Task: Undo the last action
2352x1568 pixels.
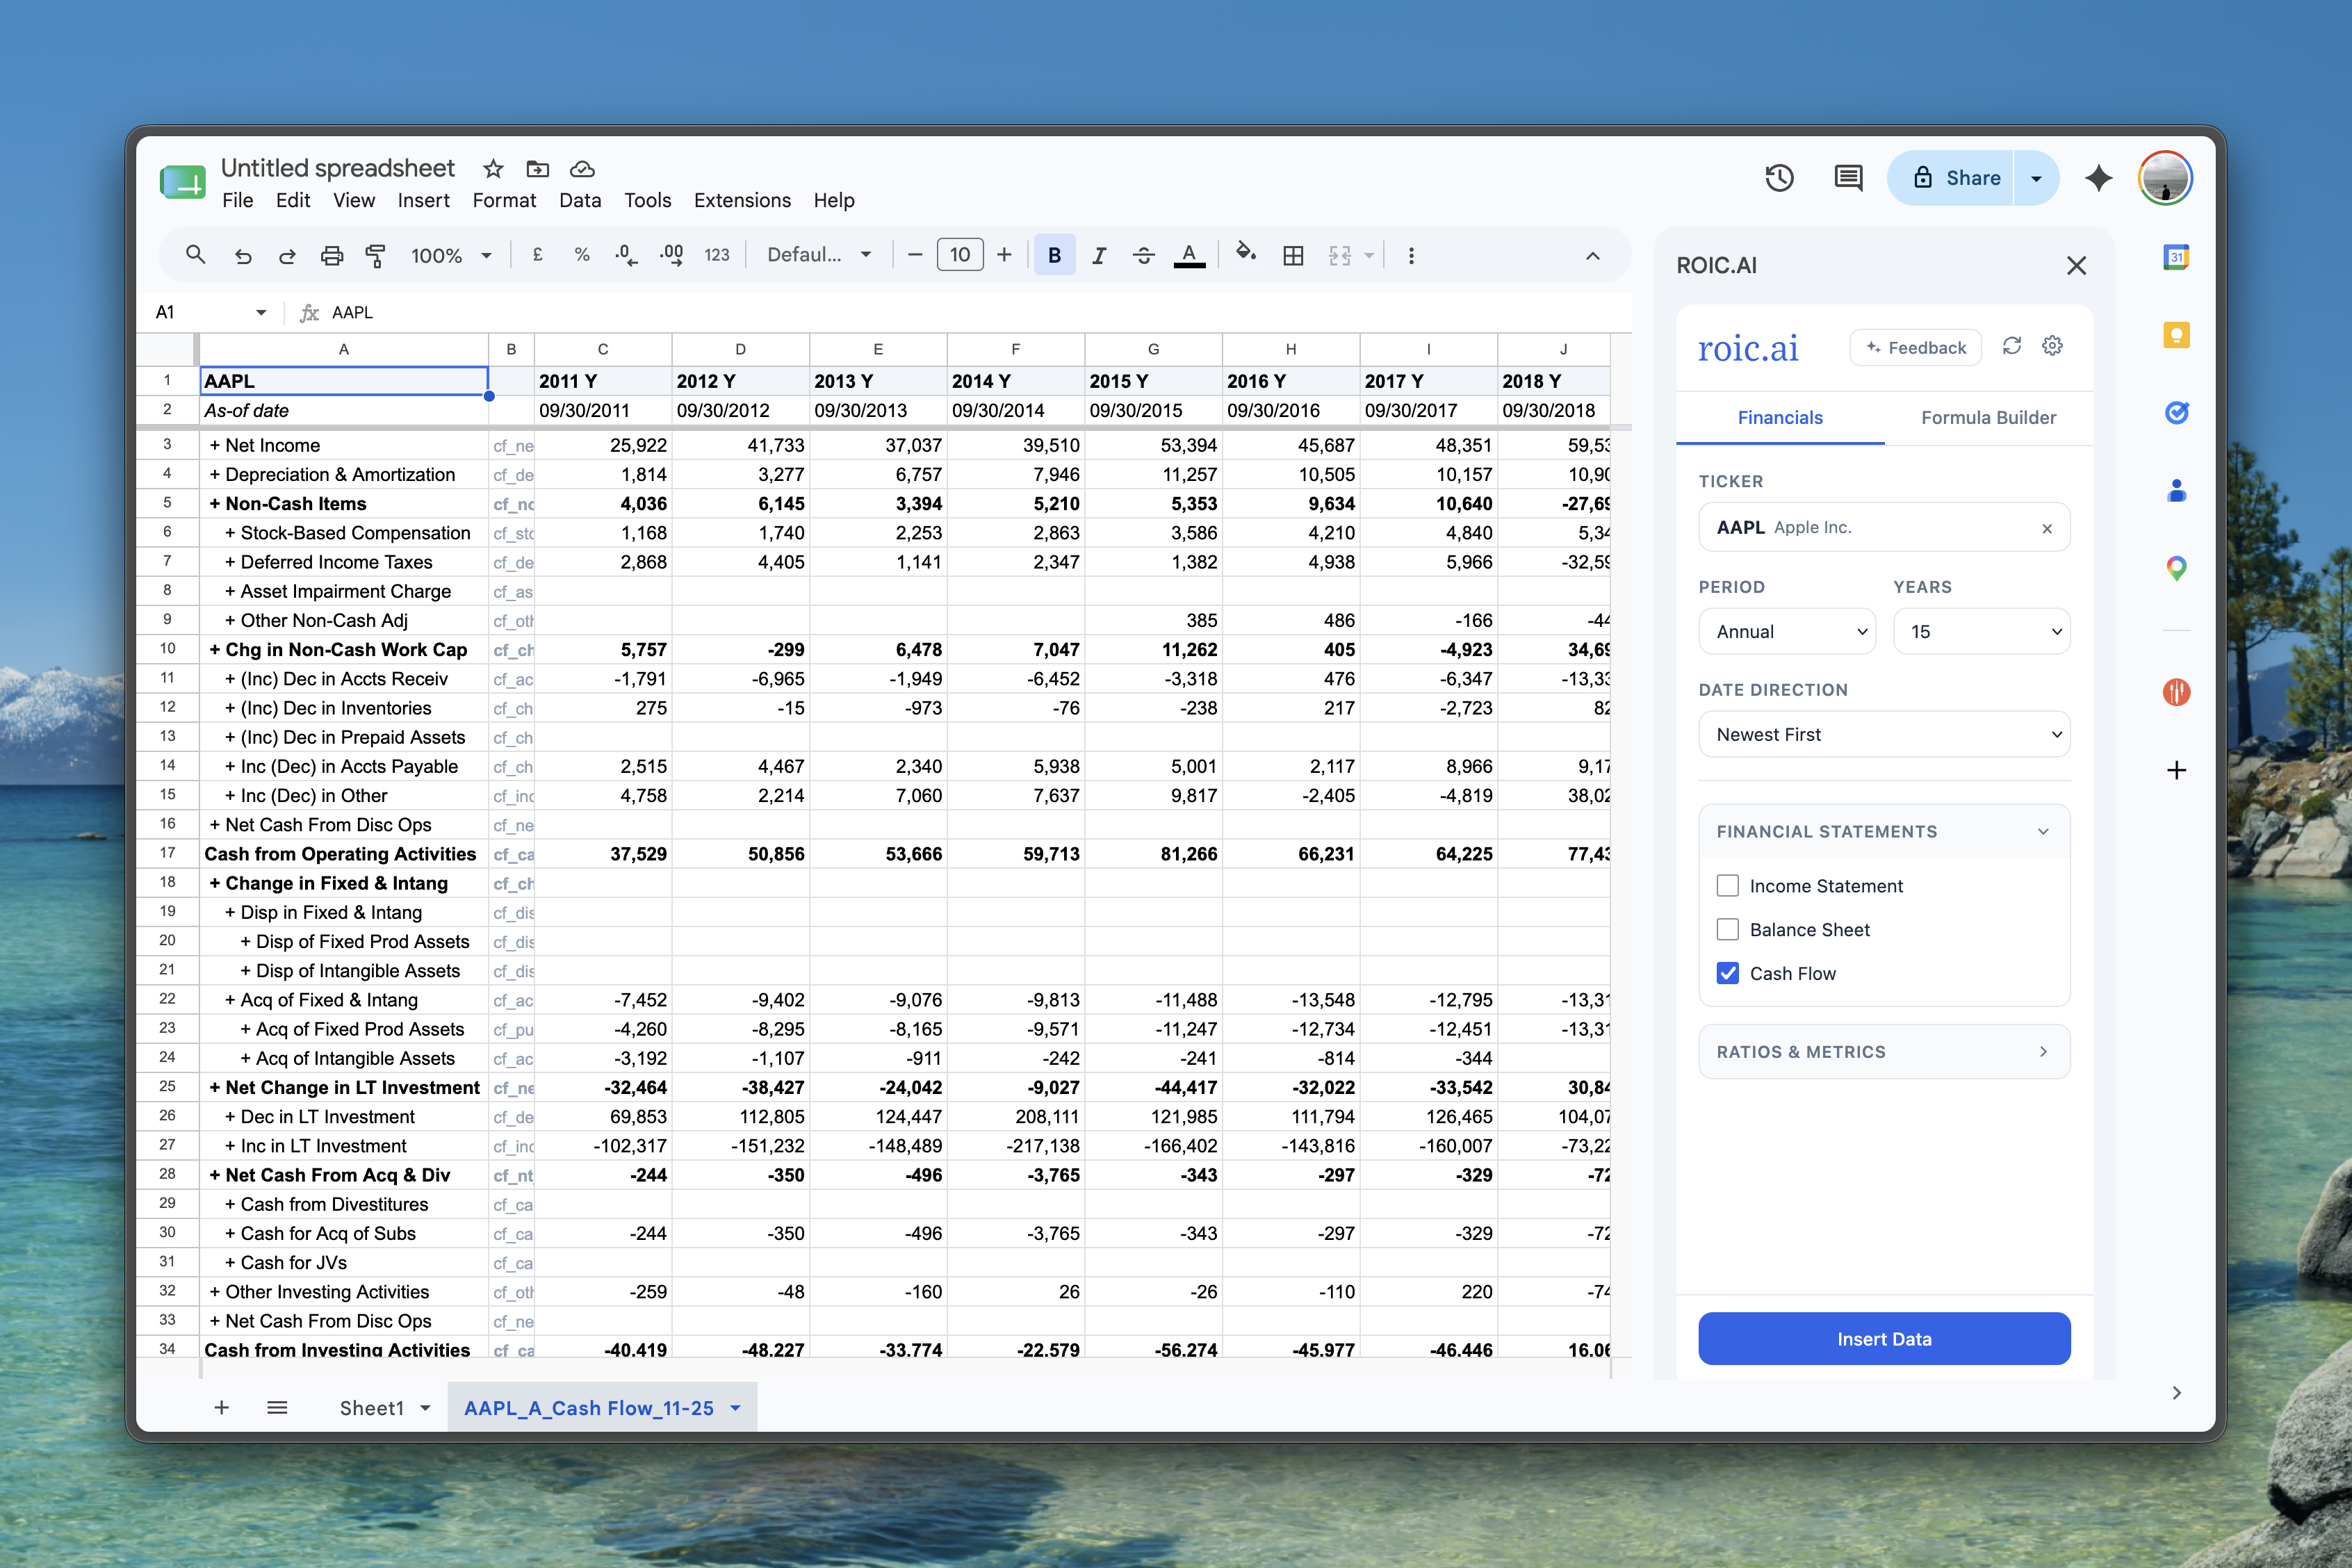Action: (243, 256)
